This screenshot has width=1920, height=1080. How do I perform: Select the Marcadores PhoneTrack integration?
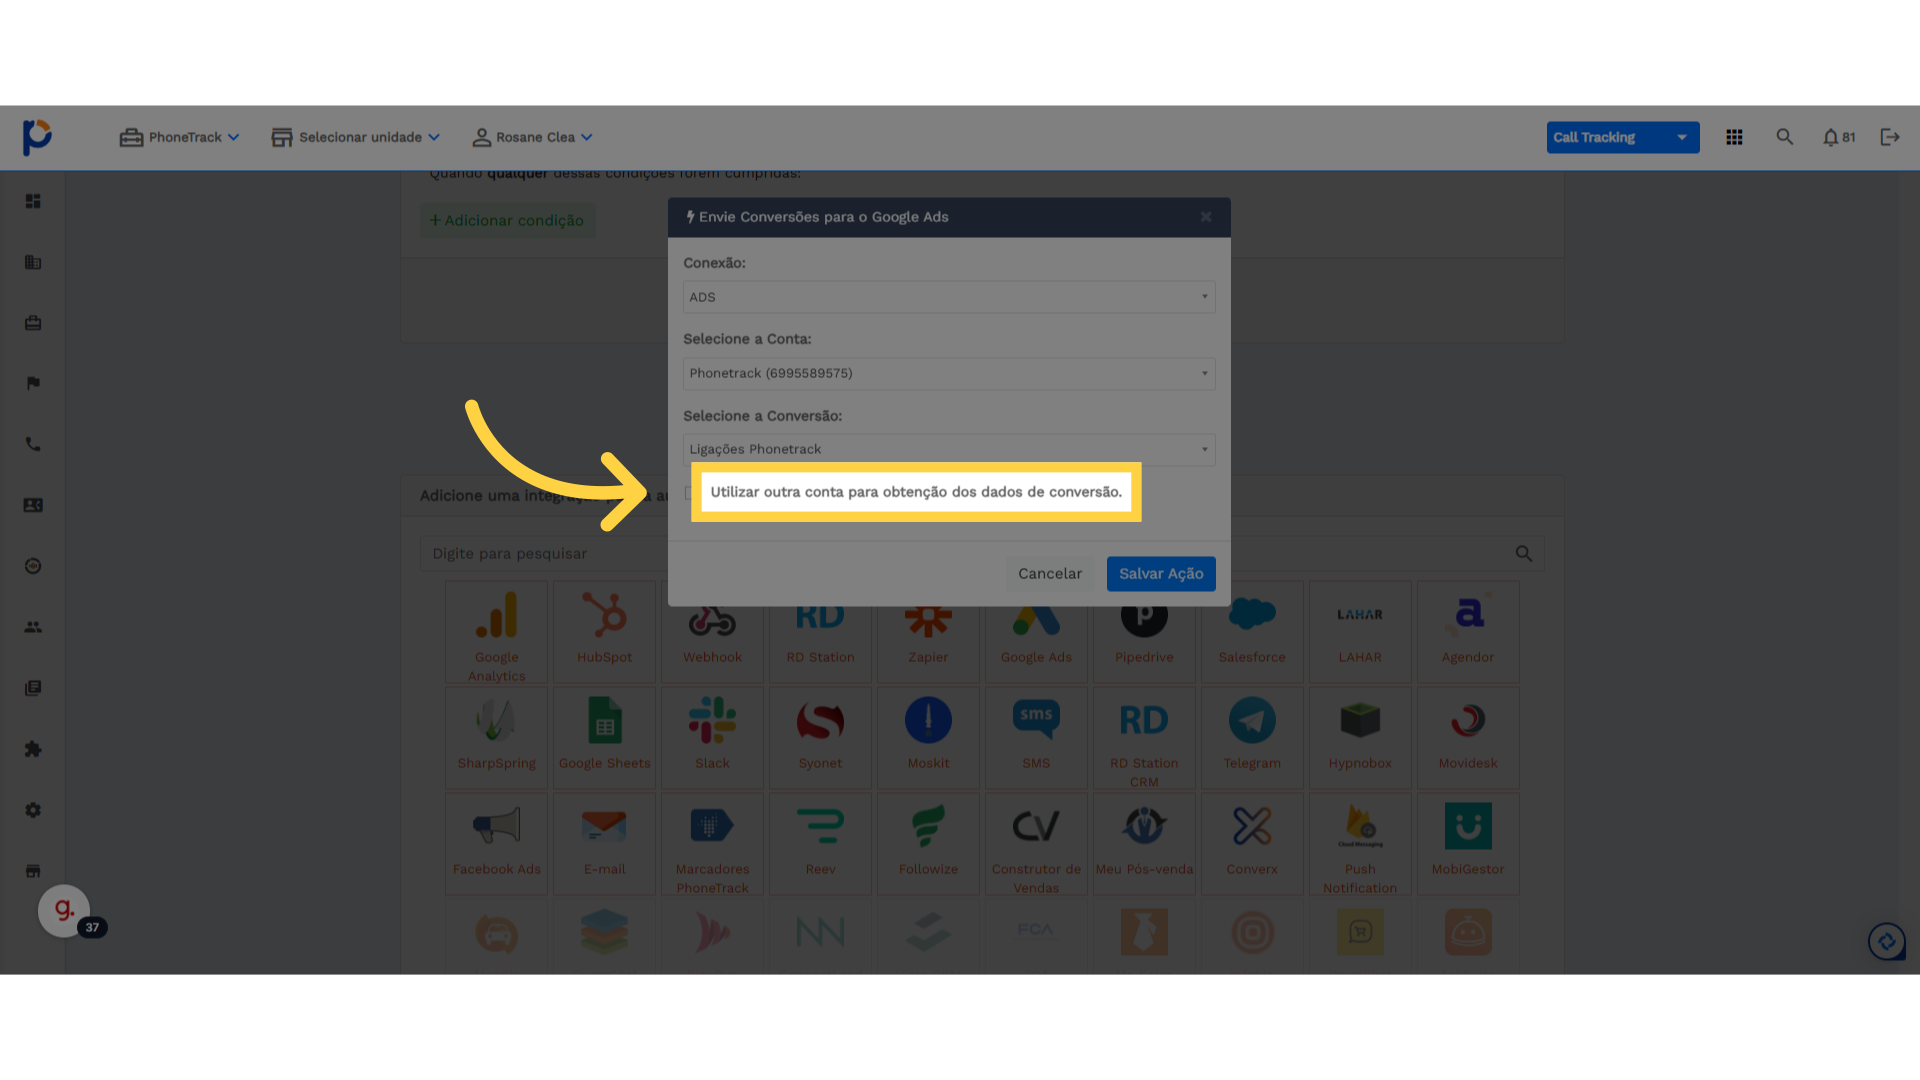click(713, 844)
